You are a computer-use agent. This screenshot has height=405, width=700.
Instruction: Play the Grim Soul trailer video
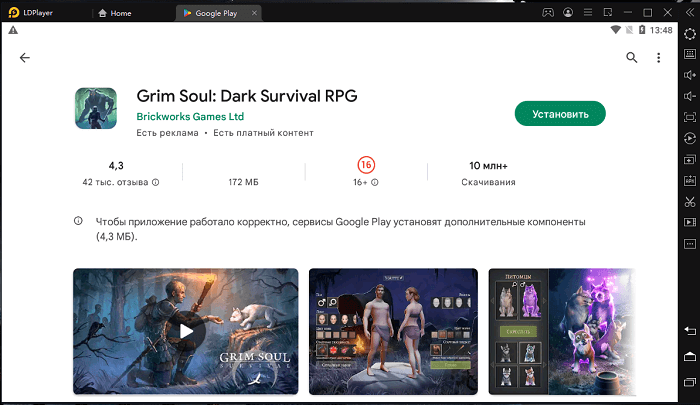pyautogui.click(x=186, y=331)
